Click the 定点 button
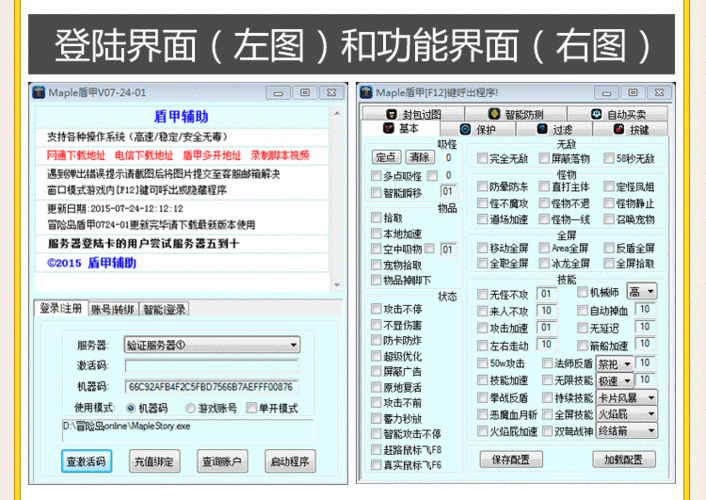Image resolution: width=706 pixels, height=500 pixels. click(x=386, y=157)
